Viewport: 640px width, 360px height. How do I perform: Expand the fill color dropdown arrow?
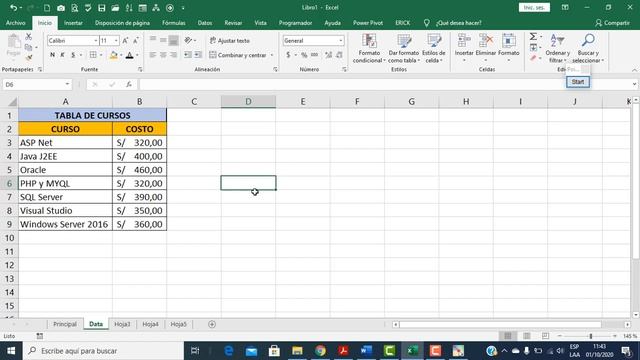[x=121, y=55]
